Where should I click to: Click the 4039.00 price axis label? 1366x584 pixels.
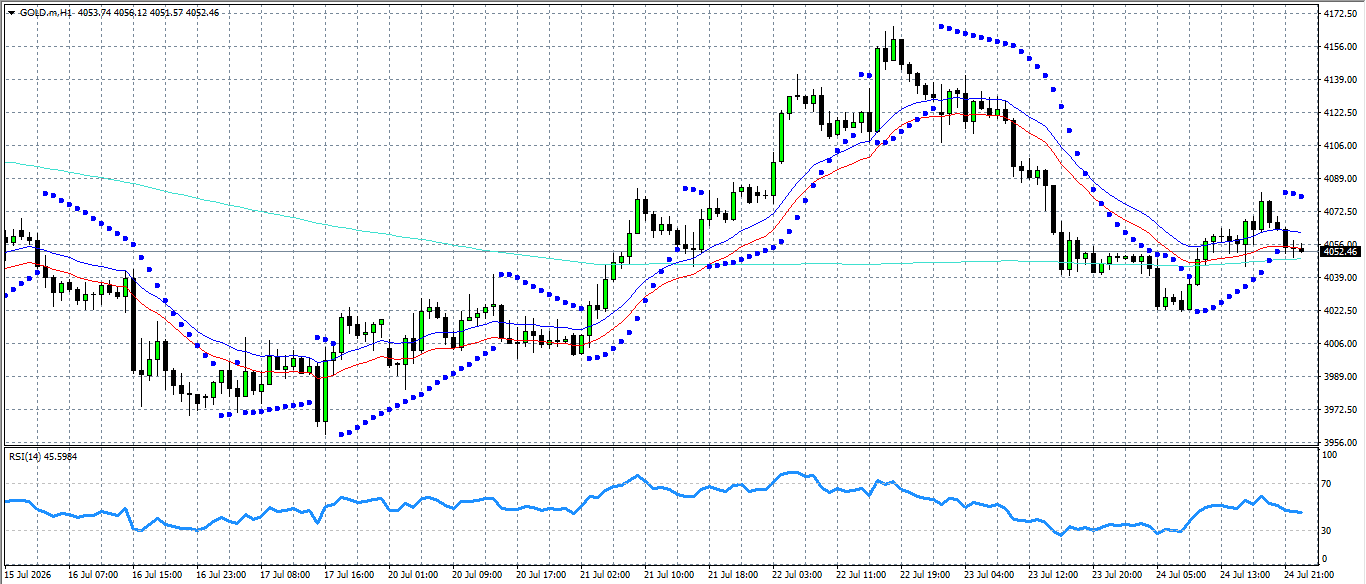click(x=1338, y=278)
